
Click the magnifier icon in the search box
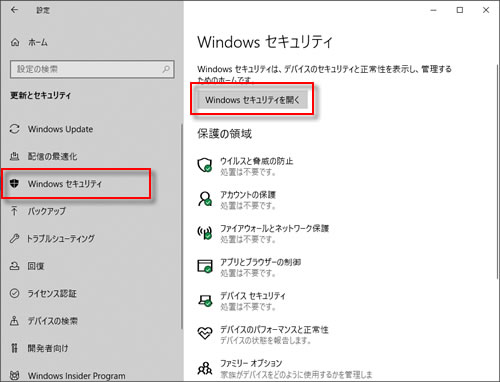point(166,69)
